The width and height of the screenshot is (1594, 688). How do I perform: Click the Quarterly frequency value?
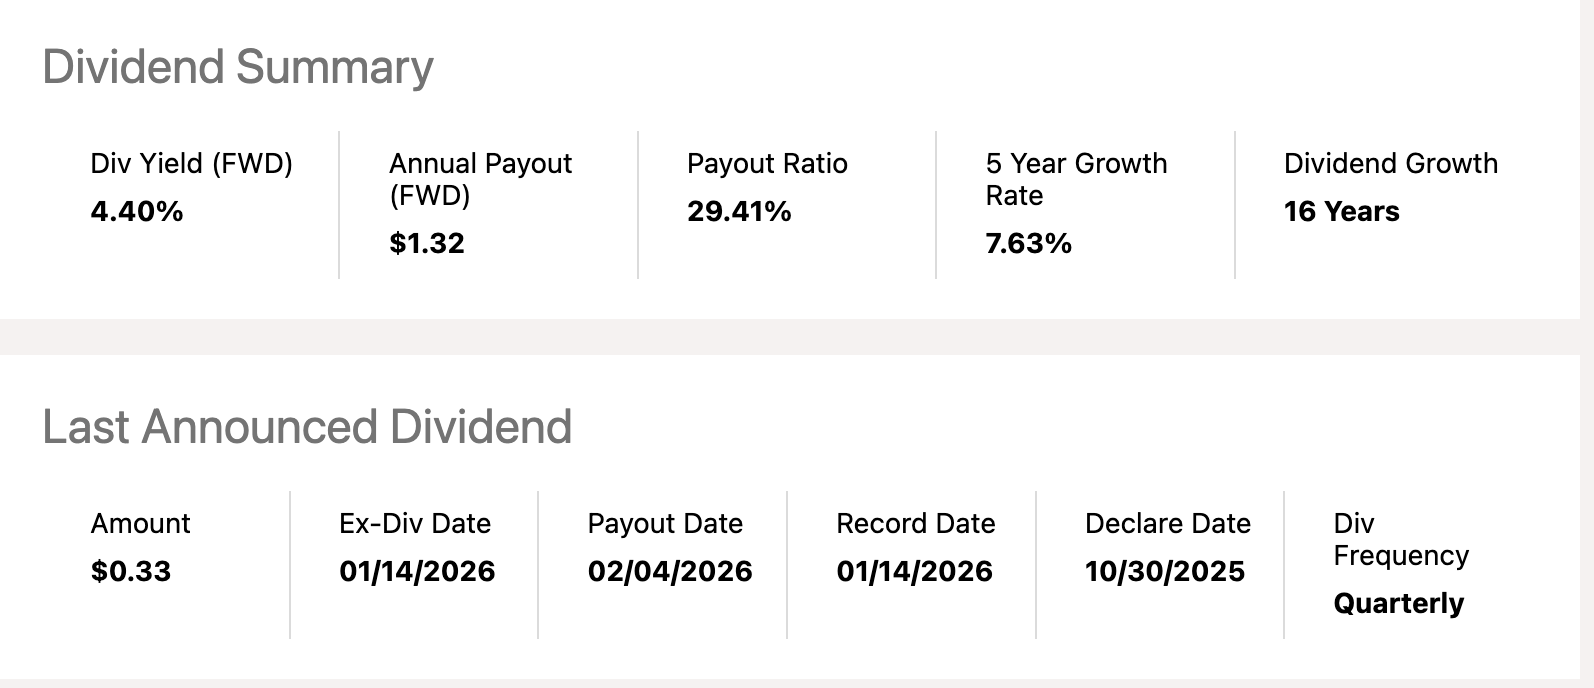[x=1398, y=604]
